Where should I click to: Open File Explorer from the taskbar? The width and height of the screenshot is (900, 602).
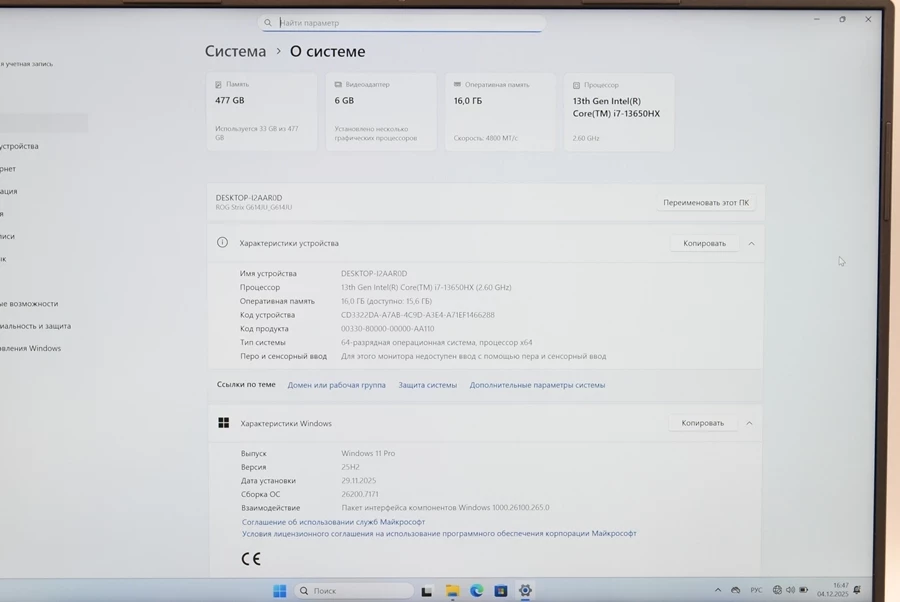coord(452,591)
